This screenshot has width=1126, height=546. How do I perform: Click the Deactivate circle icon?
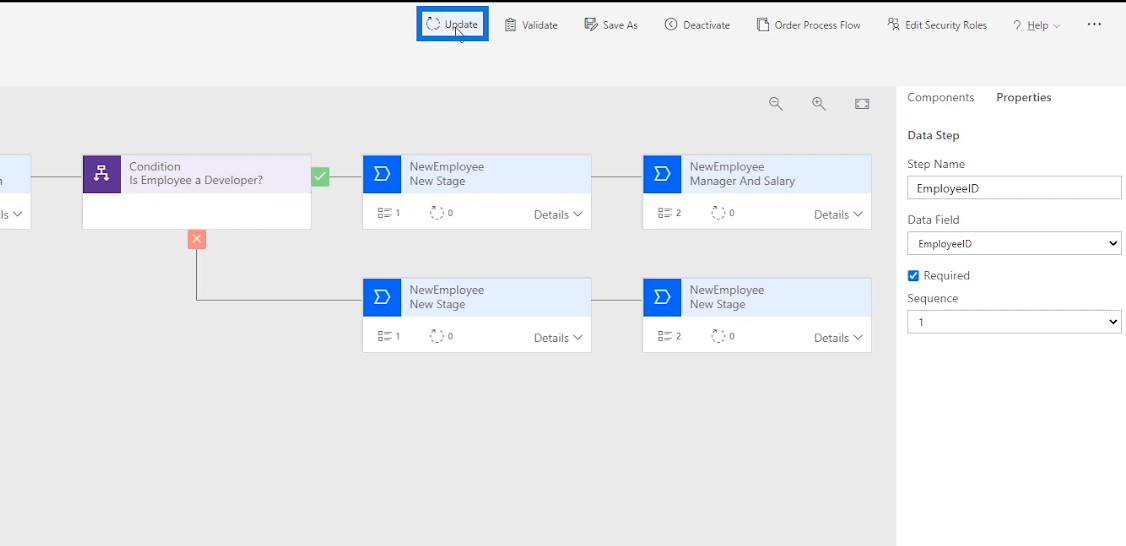click(x=671, y=25)
